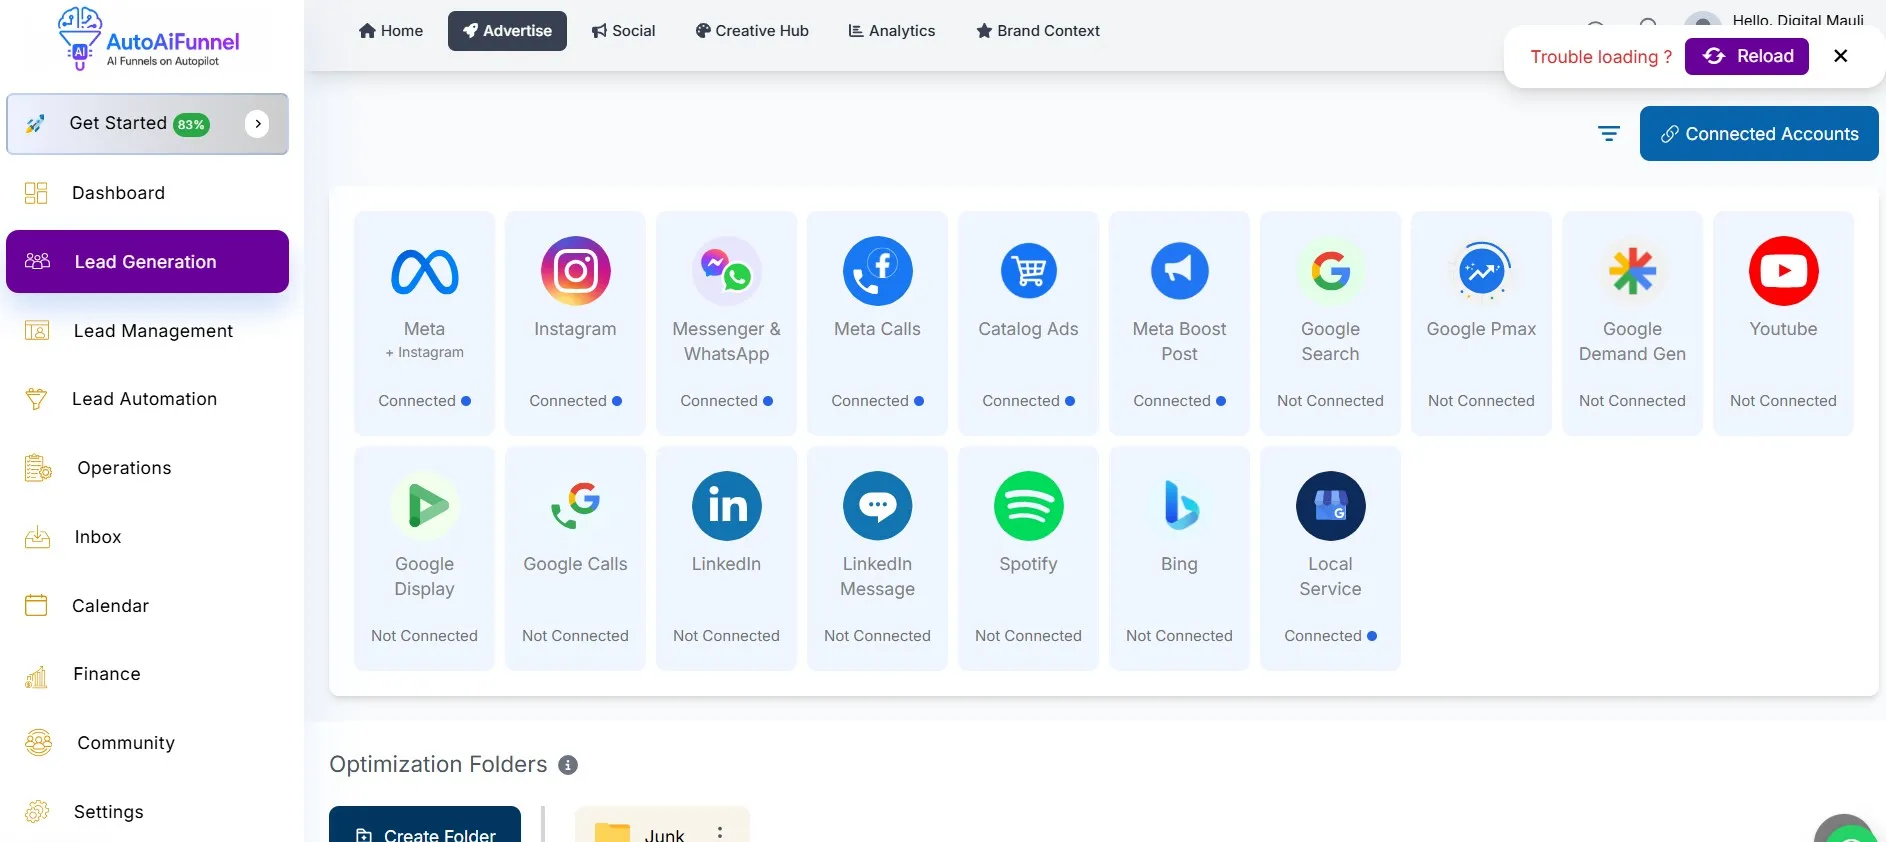Open the Spotify ads icon
This screenshot has width=1886, height=842.
pyautogui.click(x=1028, y=506)
